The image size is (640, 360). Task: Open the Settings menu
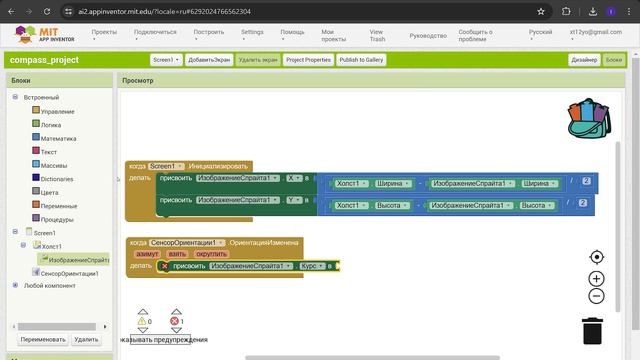[252, 35]
